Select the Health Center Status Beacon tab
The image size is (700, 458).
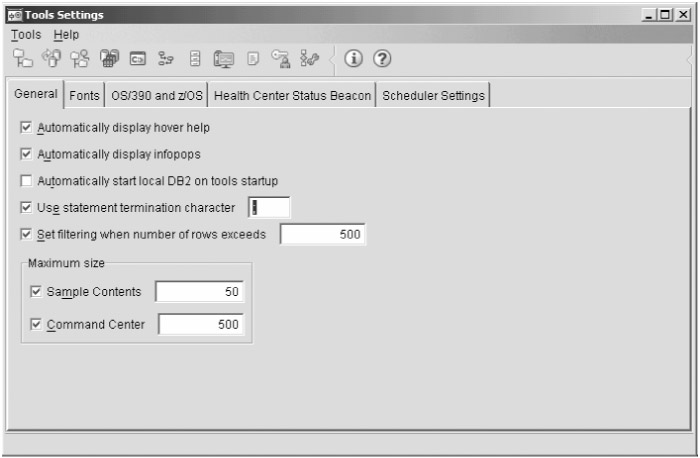tap(293, 96)
